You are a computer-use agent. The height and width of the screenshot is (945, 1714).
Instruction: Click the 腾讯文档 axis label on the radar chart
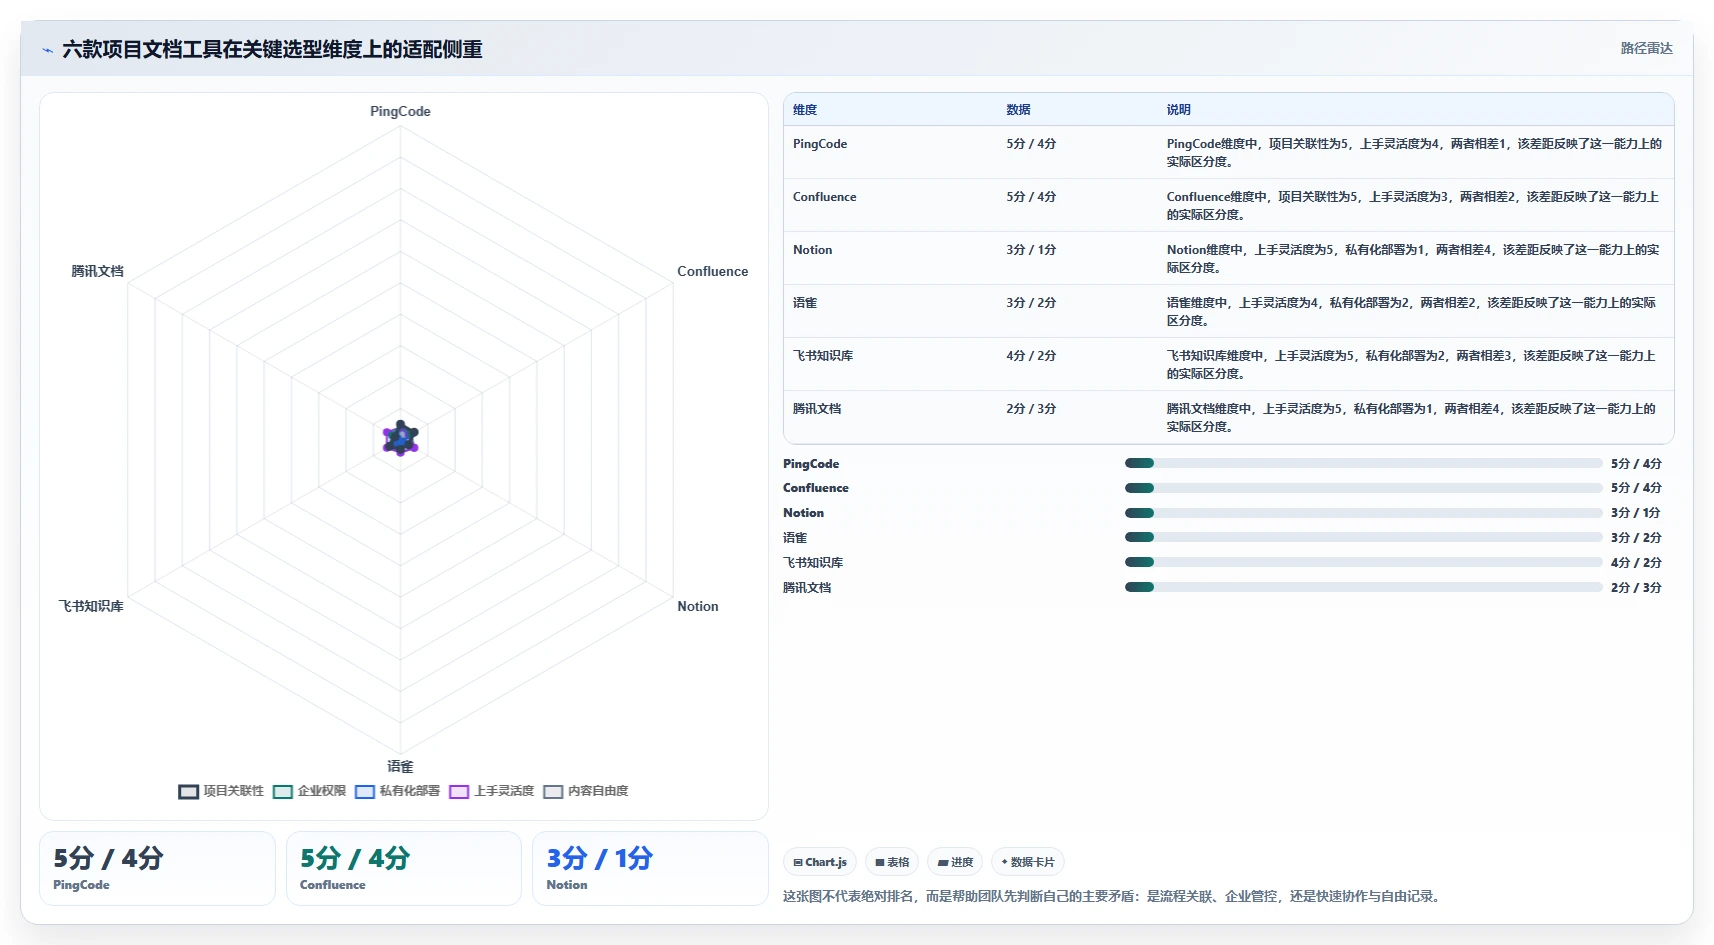coord(97,271)
